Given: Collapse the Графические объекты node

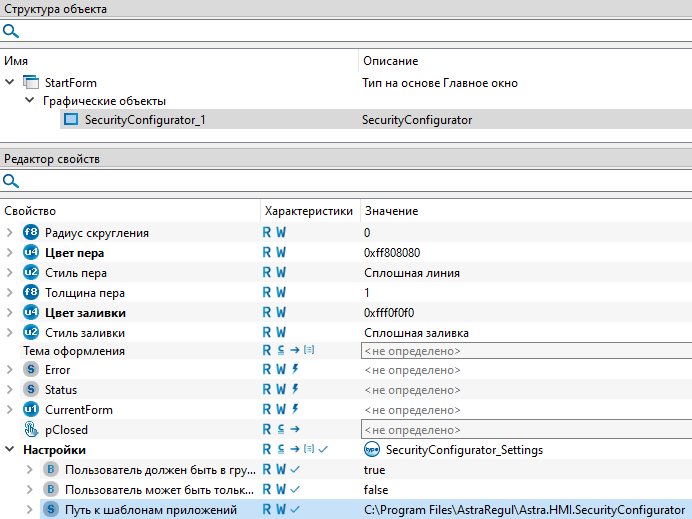Looking at the screenshot, I should tap(29, 101).
